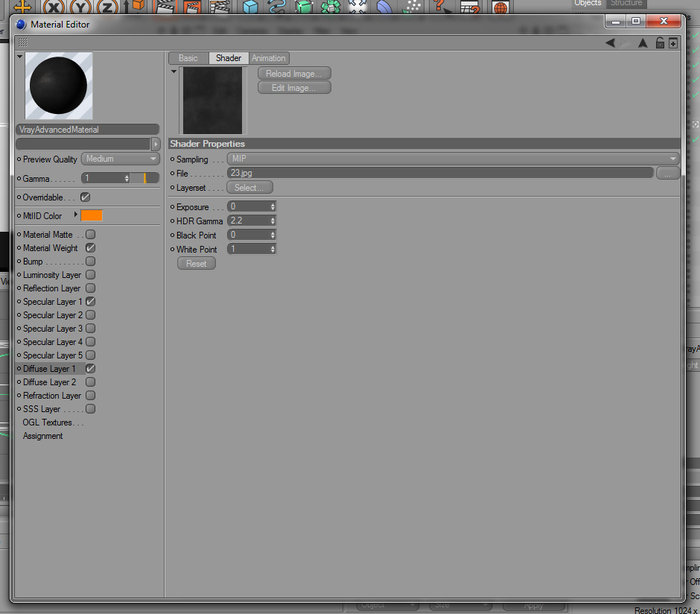Click the up arrow navigation icon
This screenshot has height=614, width=700.
coord(642,43)
